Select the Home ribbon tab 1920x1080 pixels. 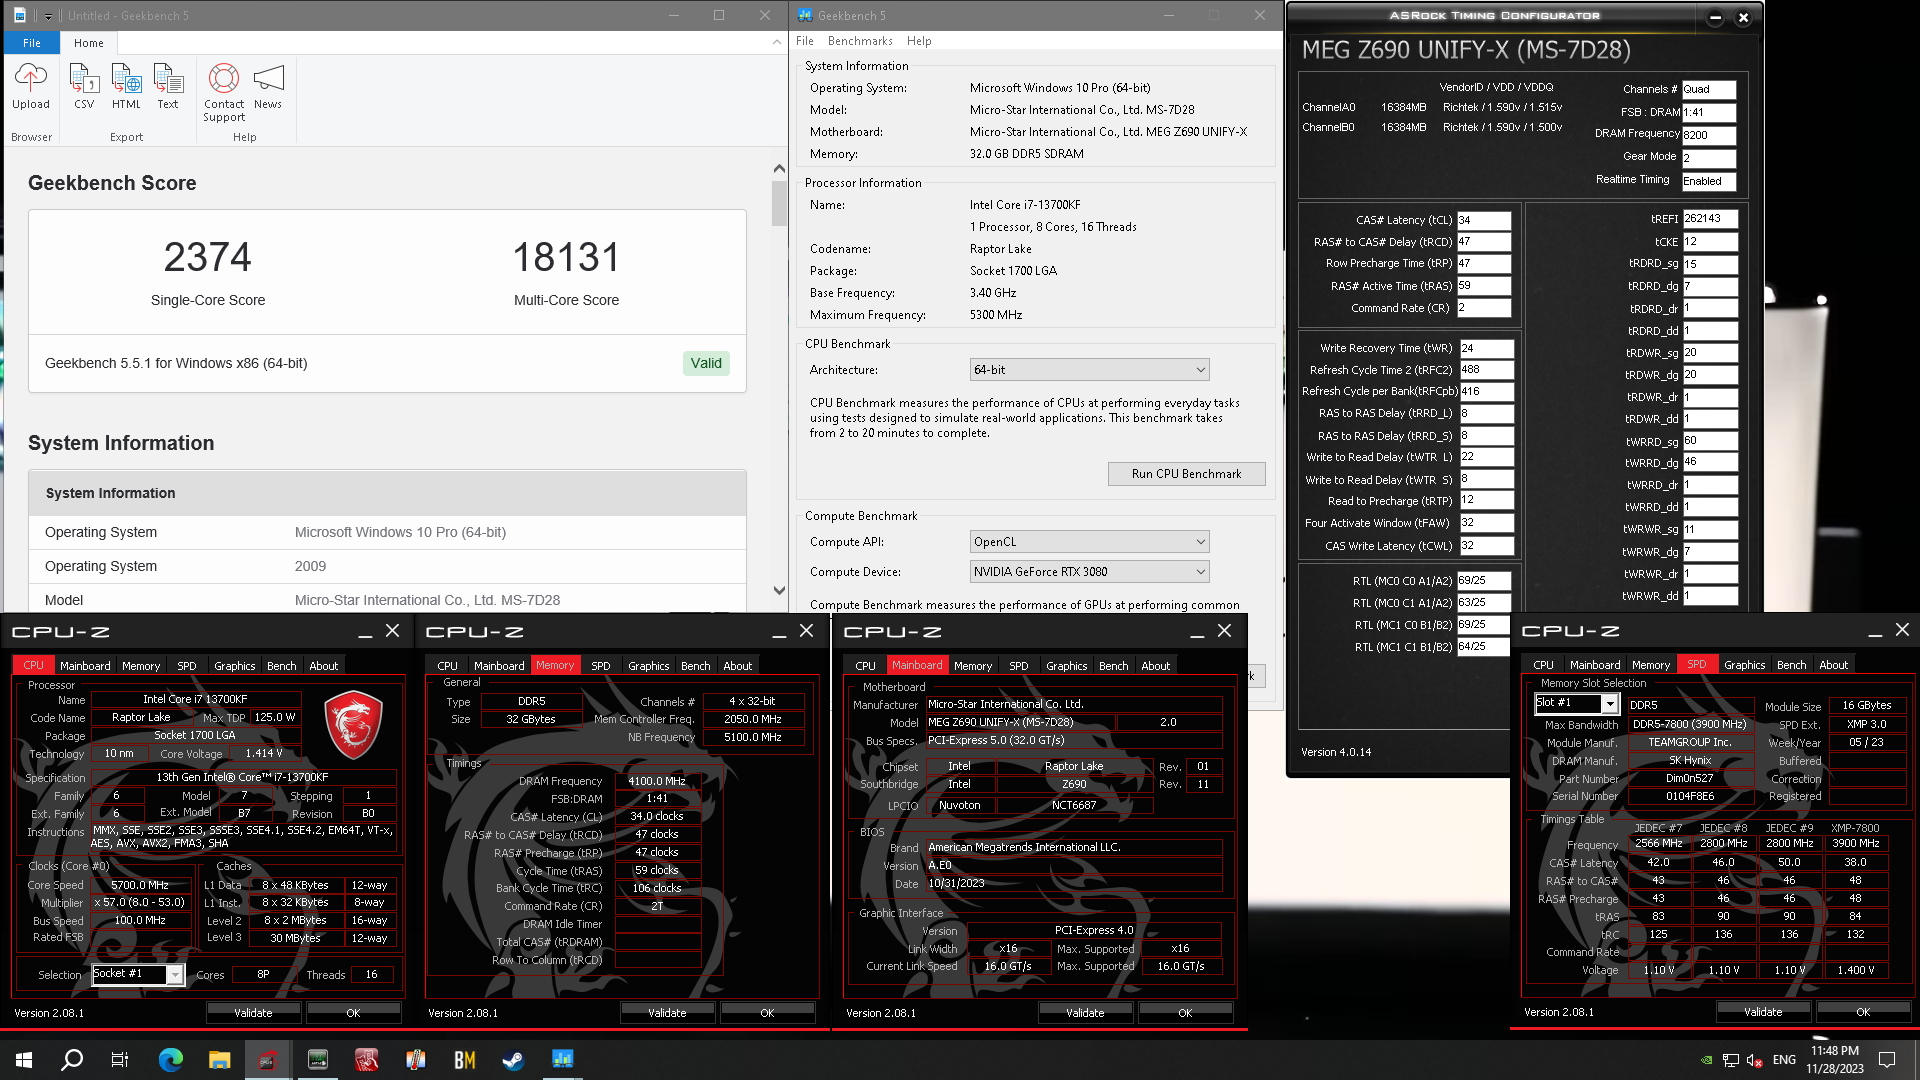89,43
